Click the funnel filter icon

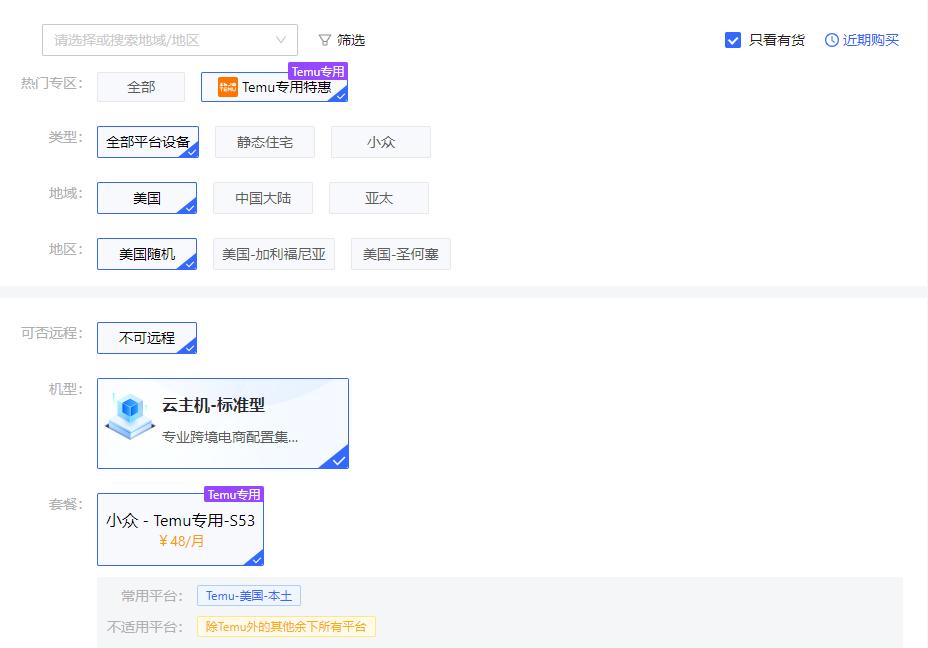pos(324,40)
